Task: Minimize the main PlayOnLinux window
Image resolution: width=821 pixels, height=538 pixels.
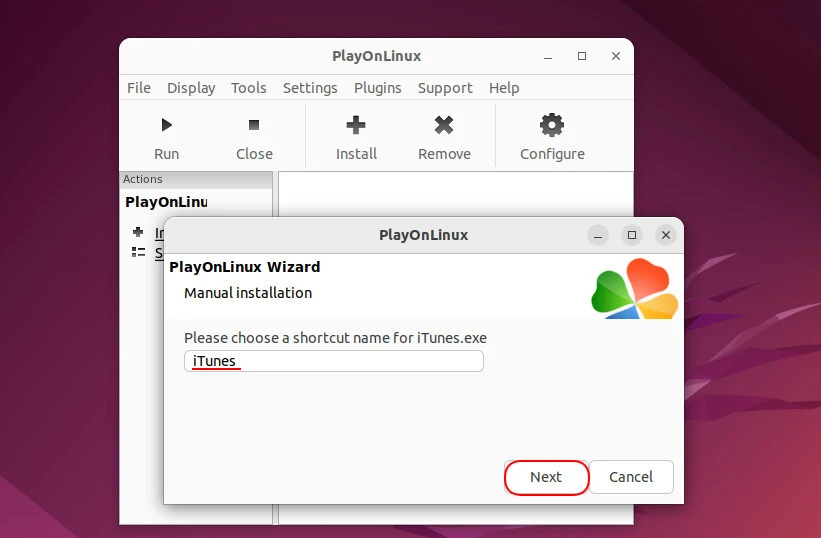Action: (x=547, y=57)
